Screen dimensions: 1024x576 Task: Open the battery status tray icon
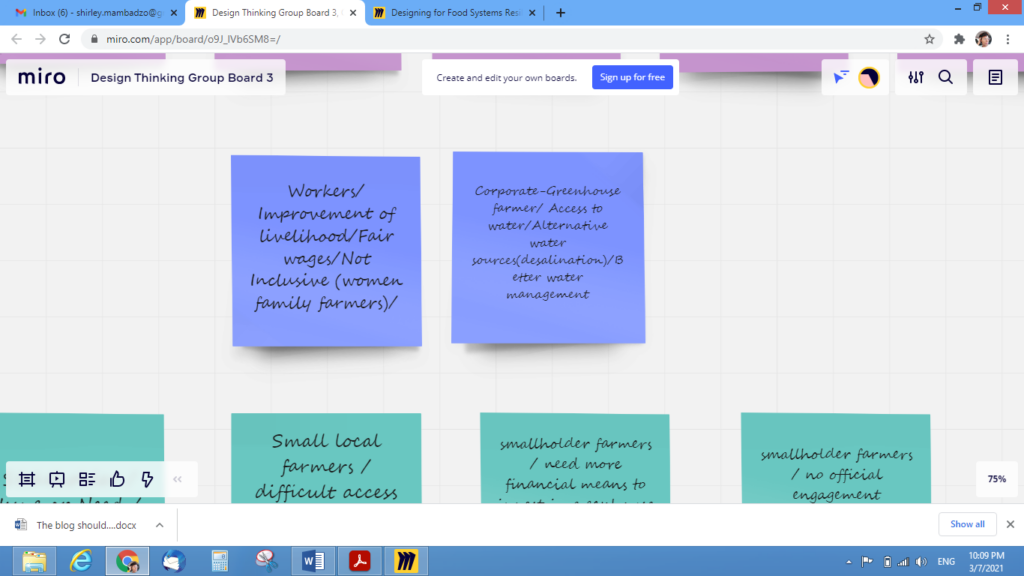pos(887,562)
